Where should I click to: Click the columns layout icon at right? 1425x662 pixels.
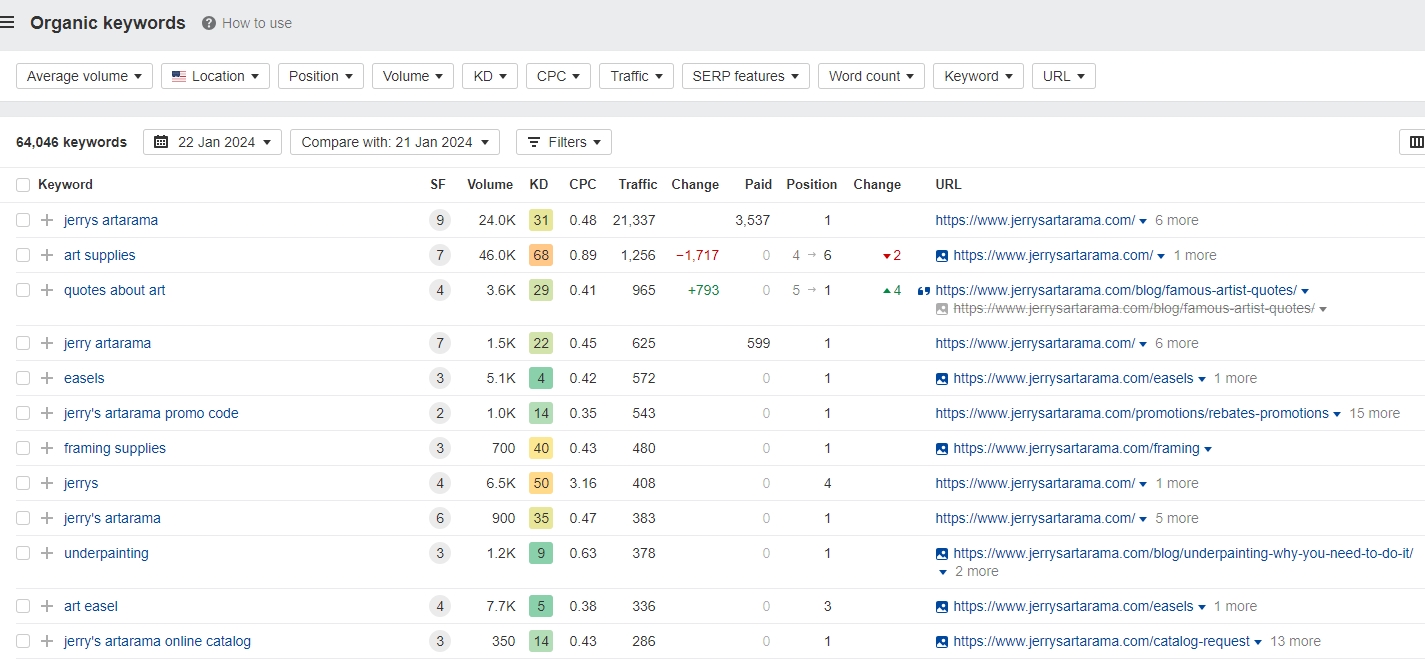pyautogui.click(x=1416, y=142)
